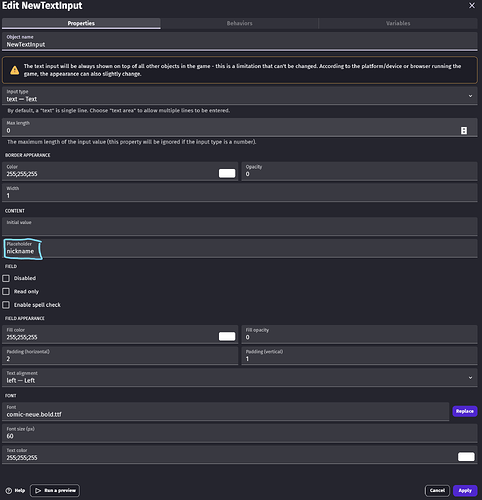482x500 pixels.
Task: Select the Properties tab
Action: pyautogui.click(x=81, y=23)
